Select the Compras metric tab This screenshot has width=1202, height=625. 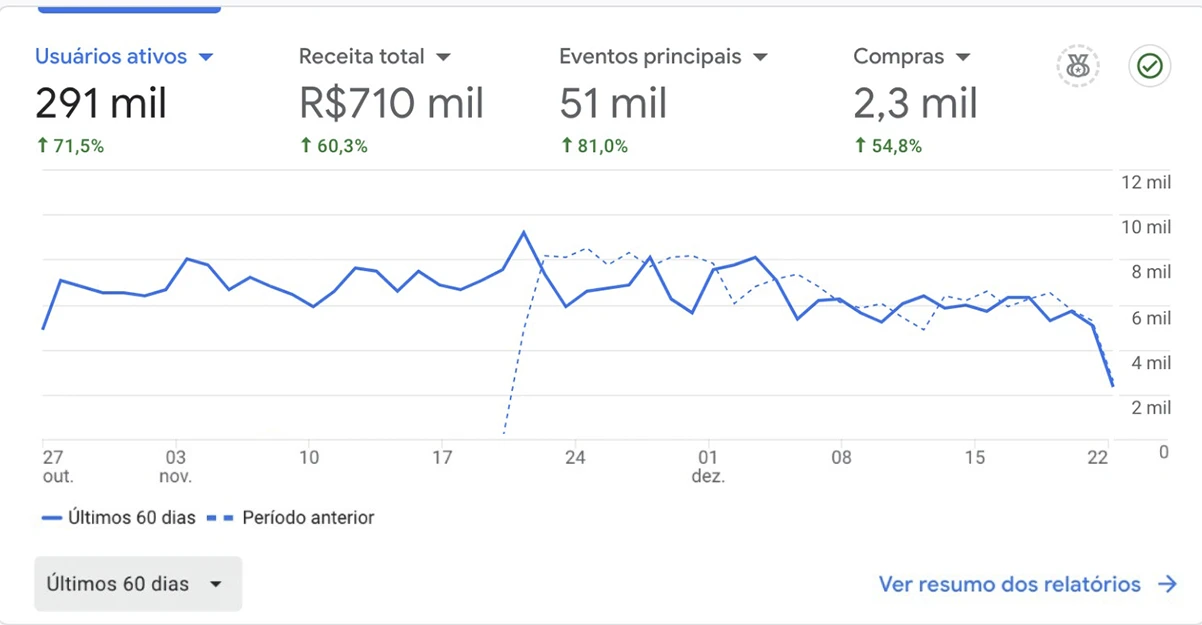click(899, 57)
